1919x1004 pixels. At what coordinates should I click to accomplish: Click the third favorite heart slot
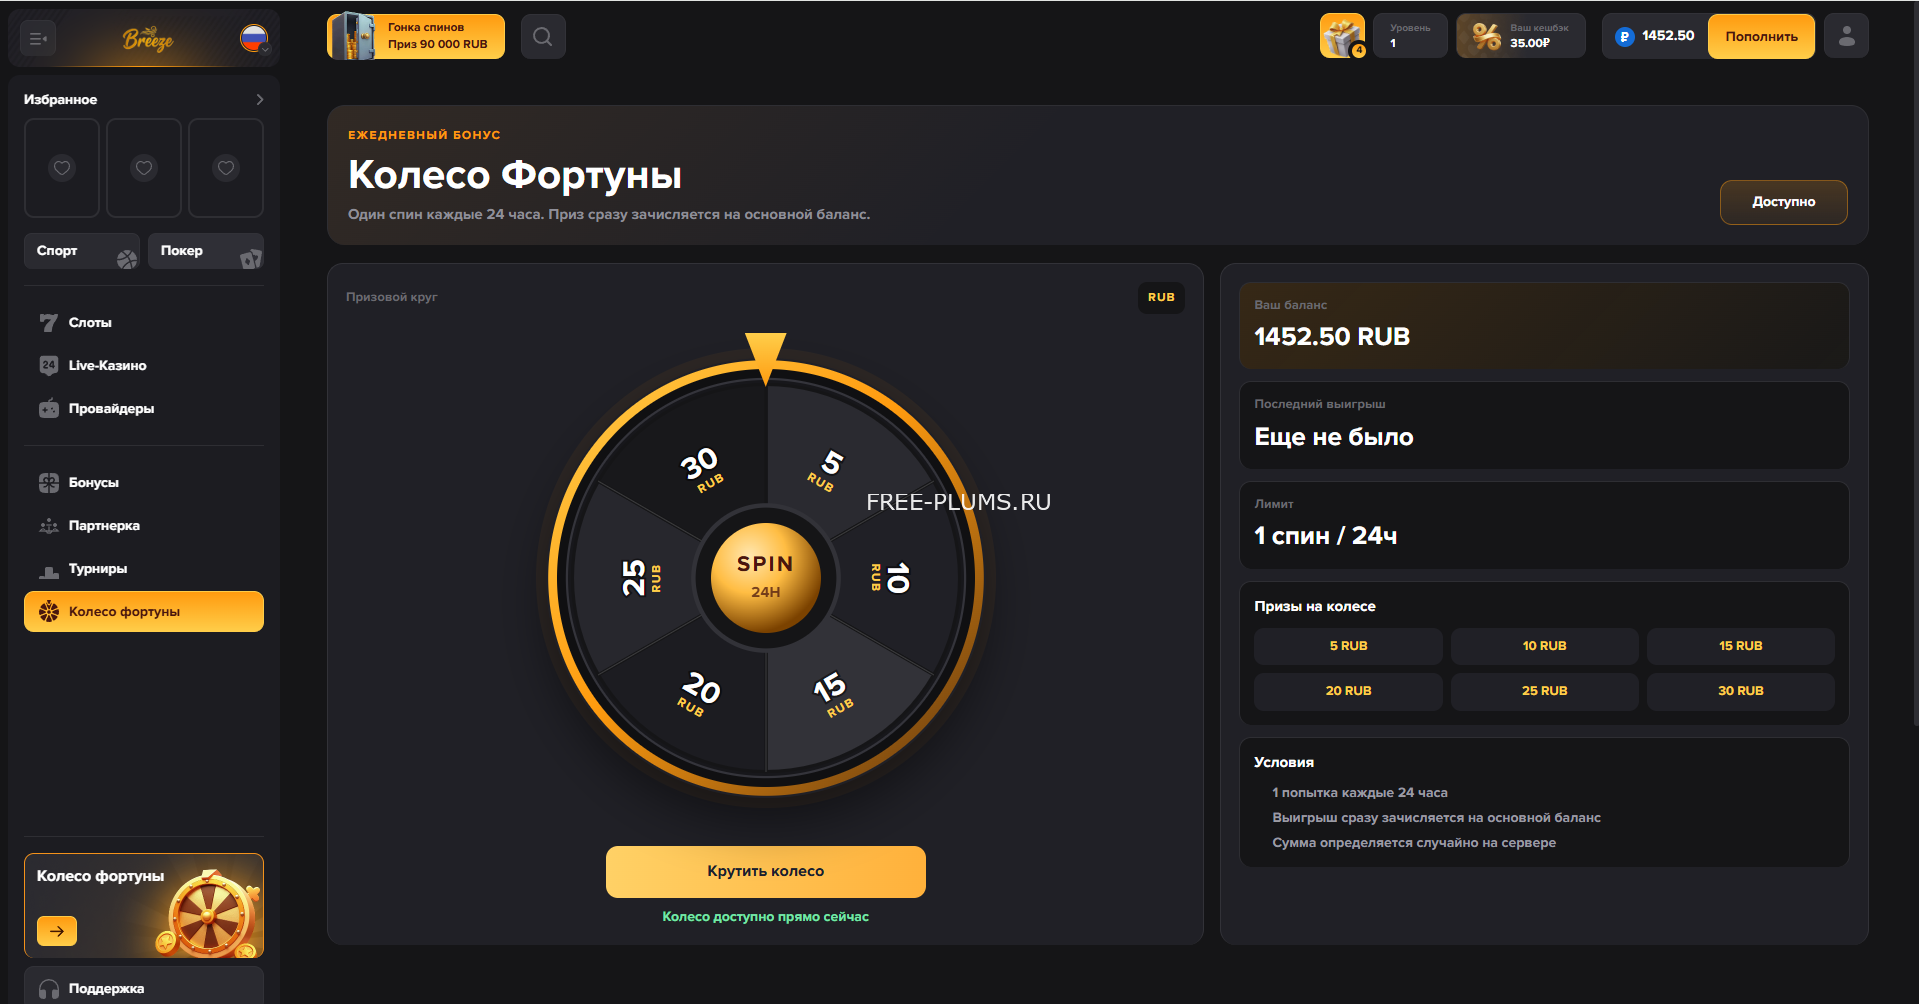point(226,168)
